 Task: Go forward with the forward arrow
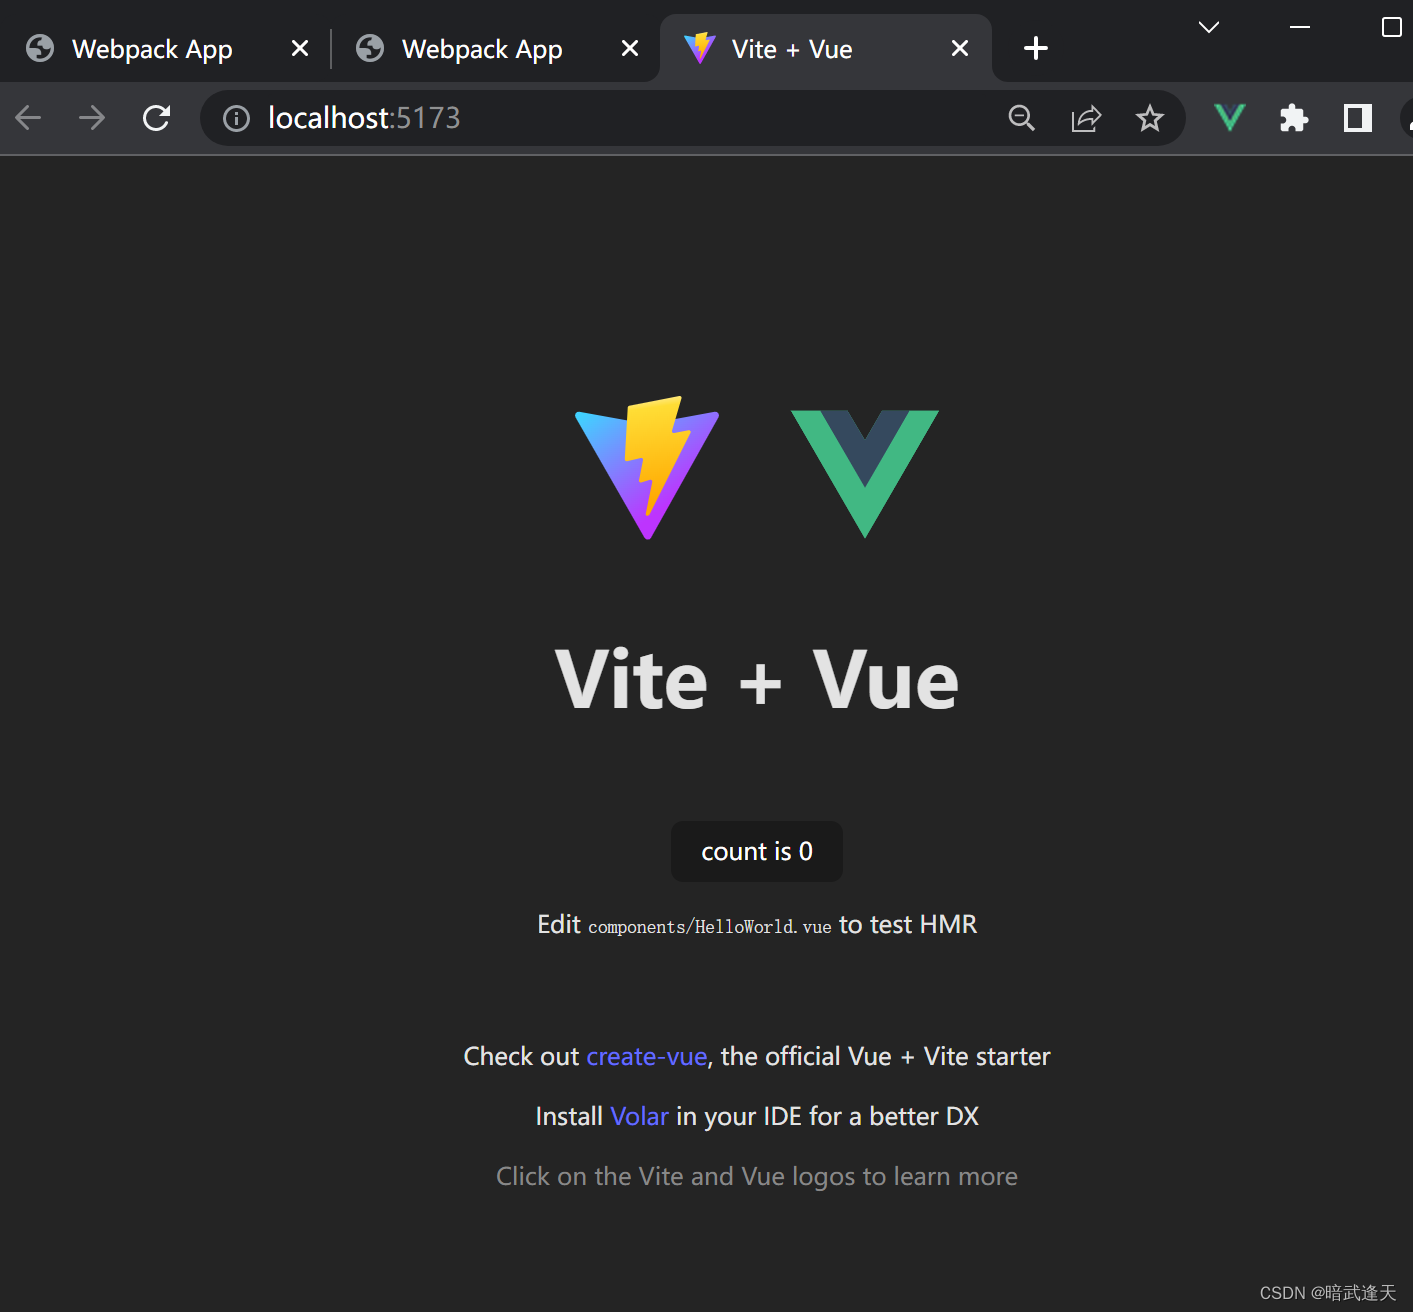click(92, 118)
